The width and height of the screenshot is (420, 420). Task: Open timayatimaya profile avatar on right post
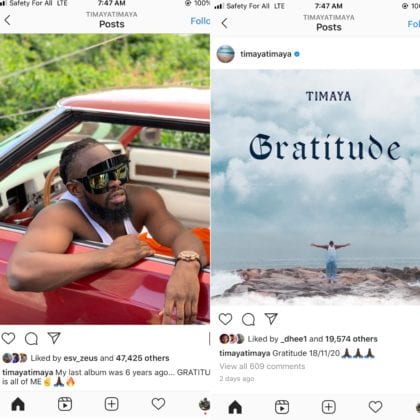click(x=226, y=54)
